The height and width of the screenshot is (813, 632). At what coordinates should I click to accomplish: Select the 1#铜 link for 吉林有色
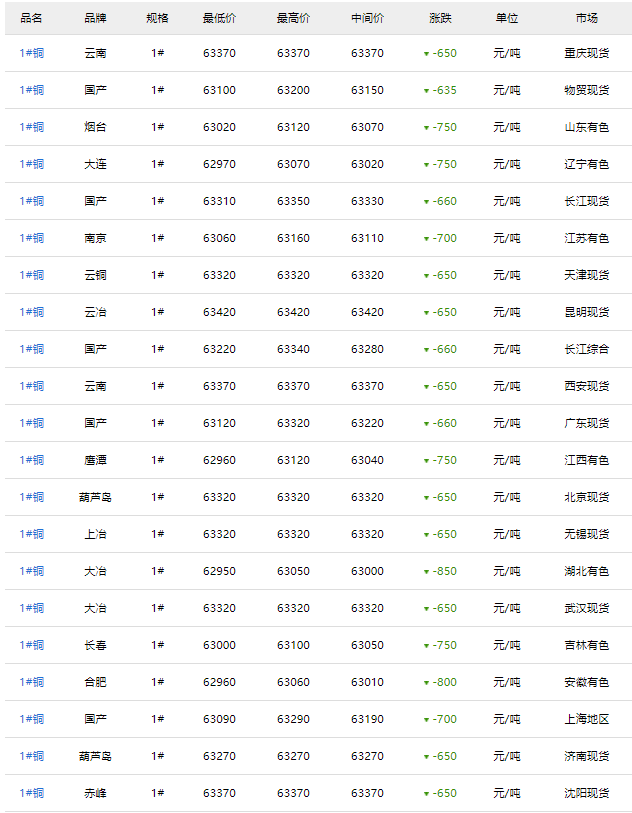coord(31,645)
